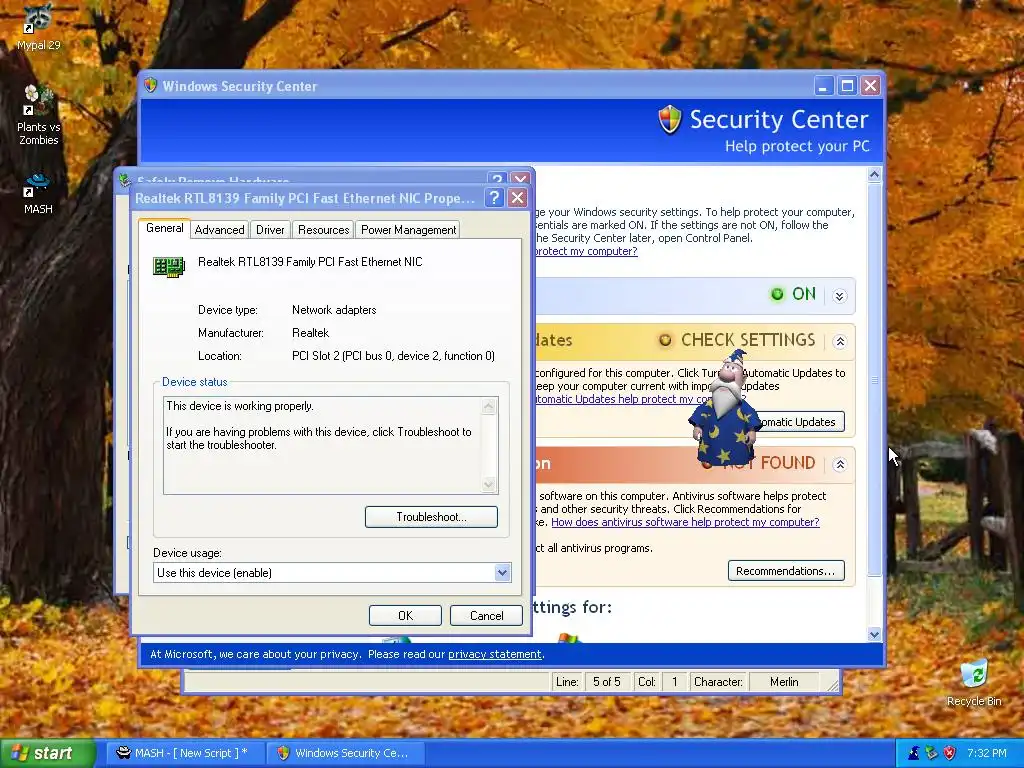Image resolution: width=1024 pixels, height=768 pixels.
Task: Click the Troubleshoot button
Action: click(x=431, y=517)
